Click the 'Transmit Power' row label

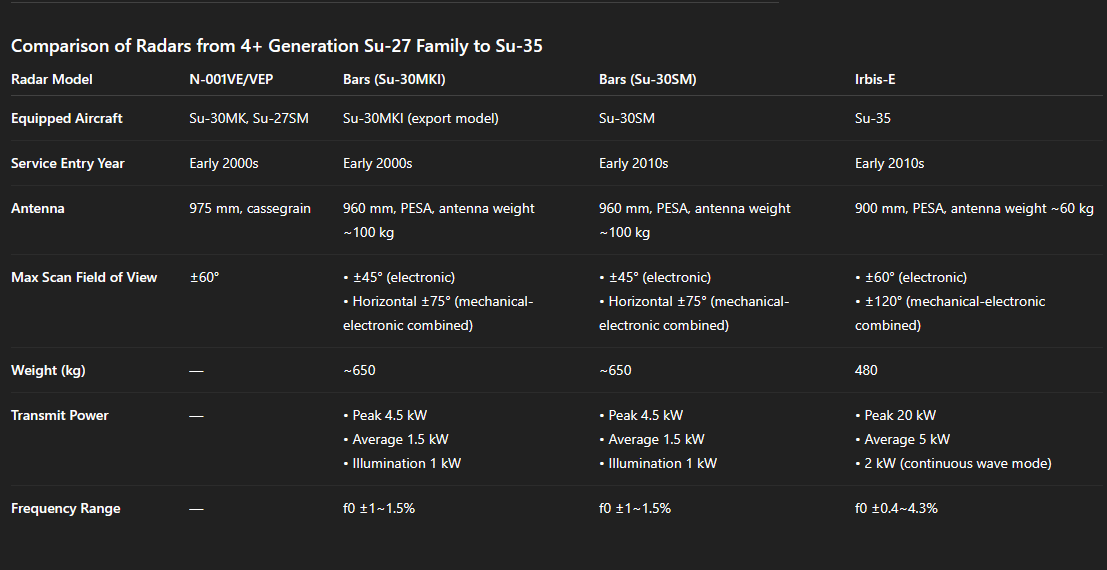pos(59,415)
